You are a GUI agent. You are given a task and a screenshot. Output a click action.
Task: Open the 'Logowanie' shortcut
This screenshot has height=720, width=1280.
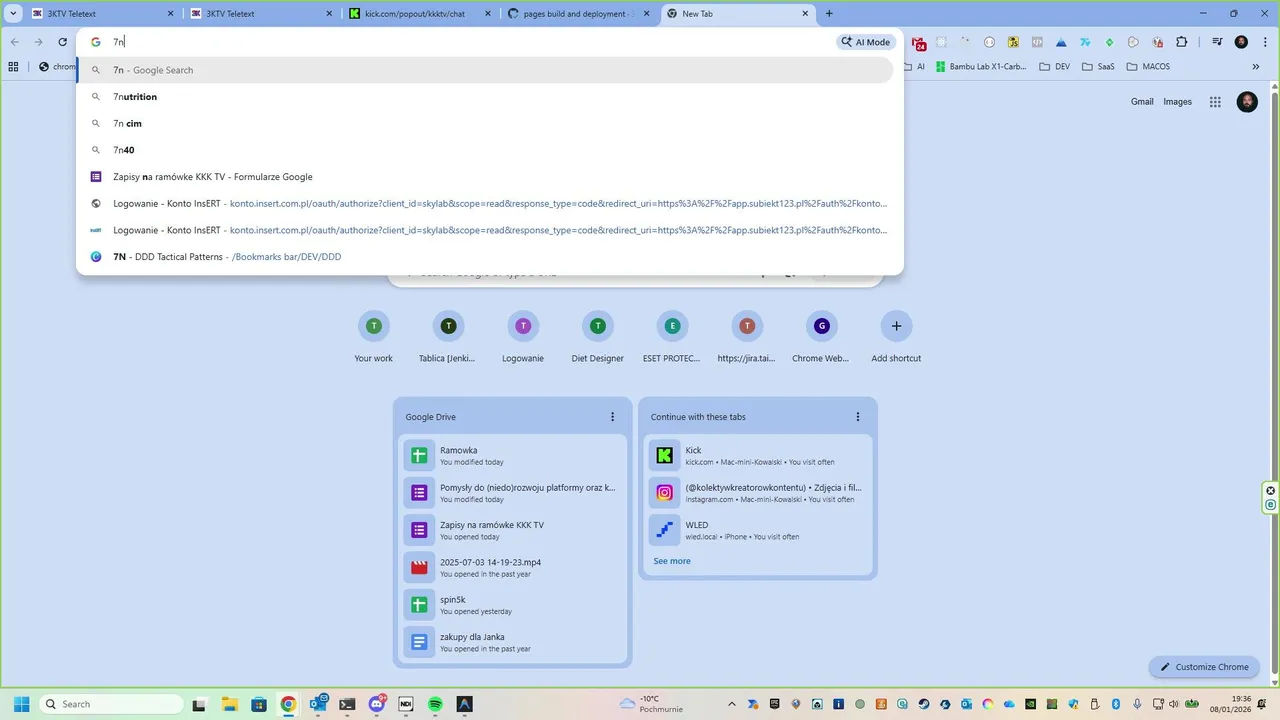click(522, 336)
